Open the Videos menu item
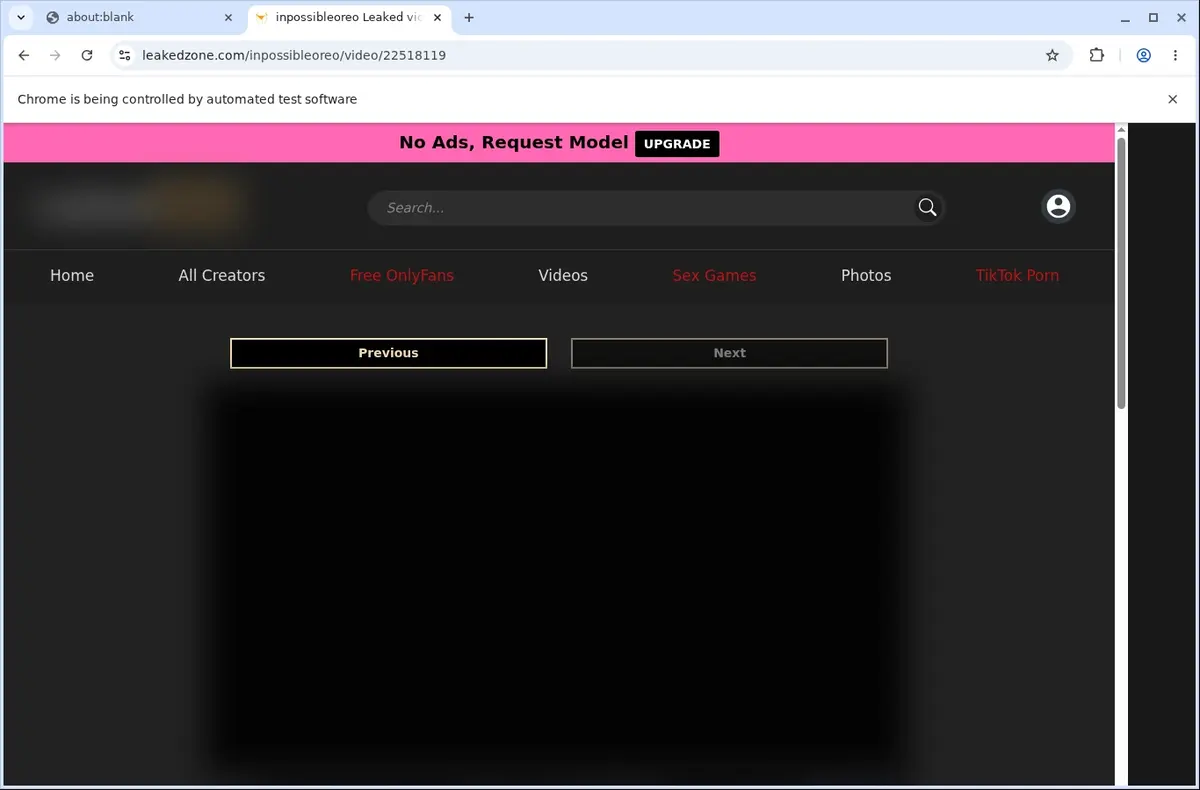Screen dimensions: 1200x790 [x=563, y=276]
